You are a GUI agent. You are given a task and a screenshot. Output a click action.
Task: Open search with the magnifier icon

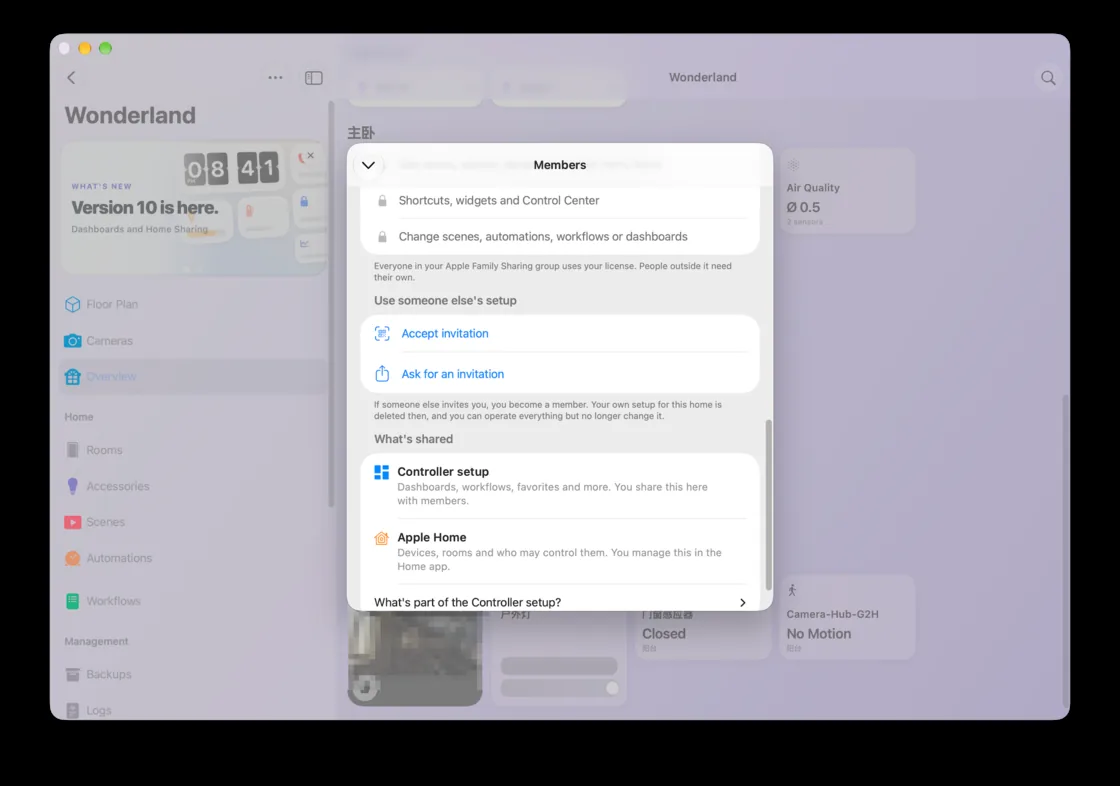coord(1048,78)
